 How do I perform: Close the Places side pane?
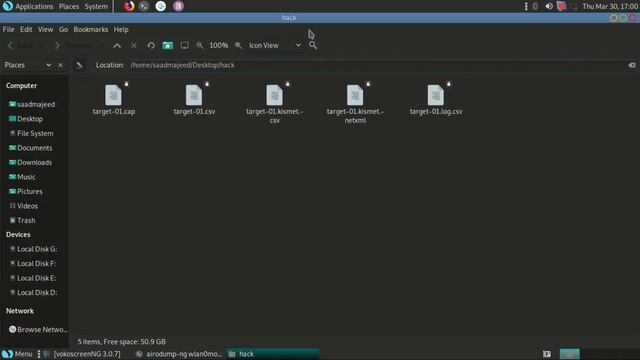coord(60,65)
